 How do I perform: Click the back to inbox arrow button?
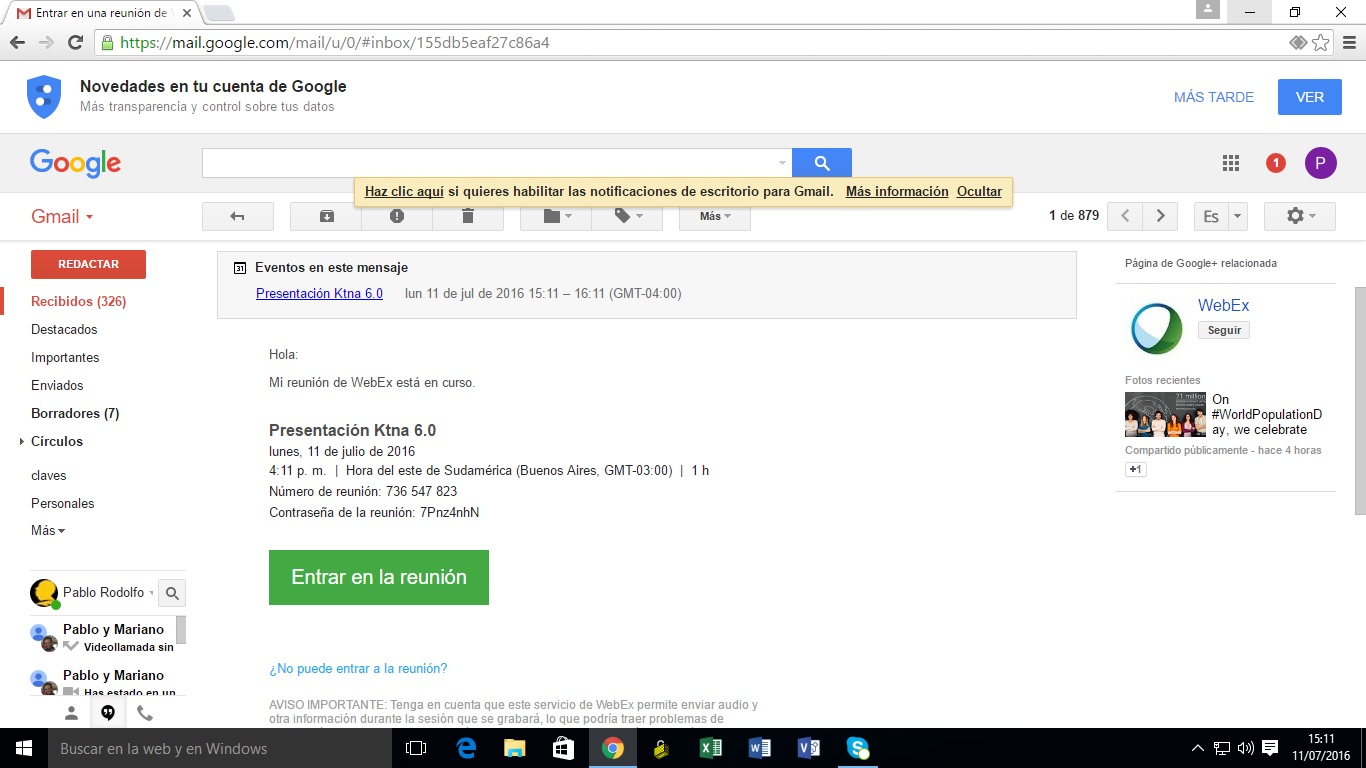(x=237, y=216)
